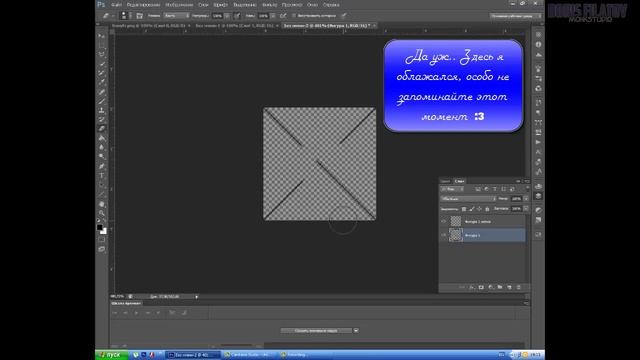Toggle the brush panel icon in options bar
Viewport: 640px width, 360px height.
tap(140, 16)
